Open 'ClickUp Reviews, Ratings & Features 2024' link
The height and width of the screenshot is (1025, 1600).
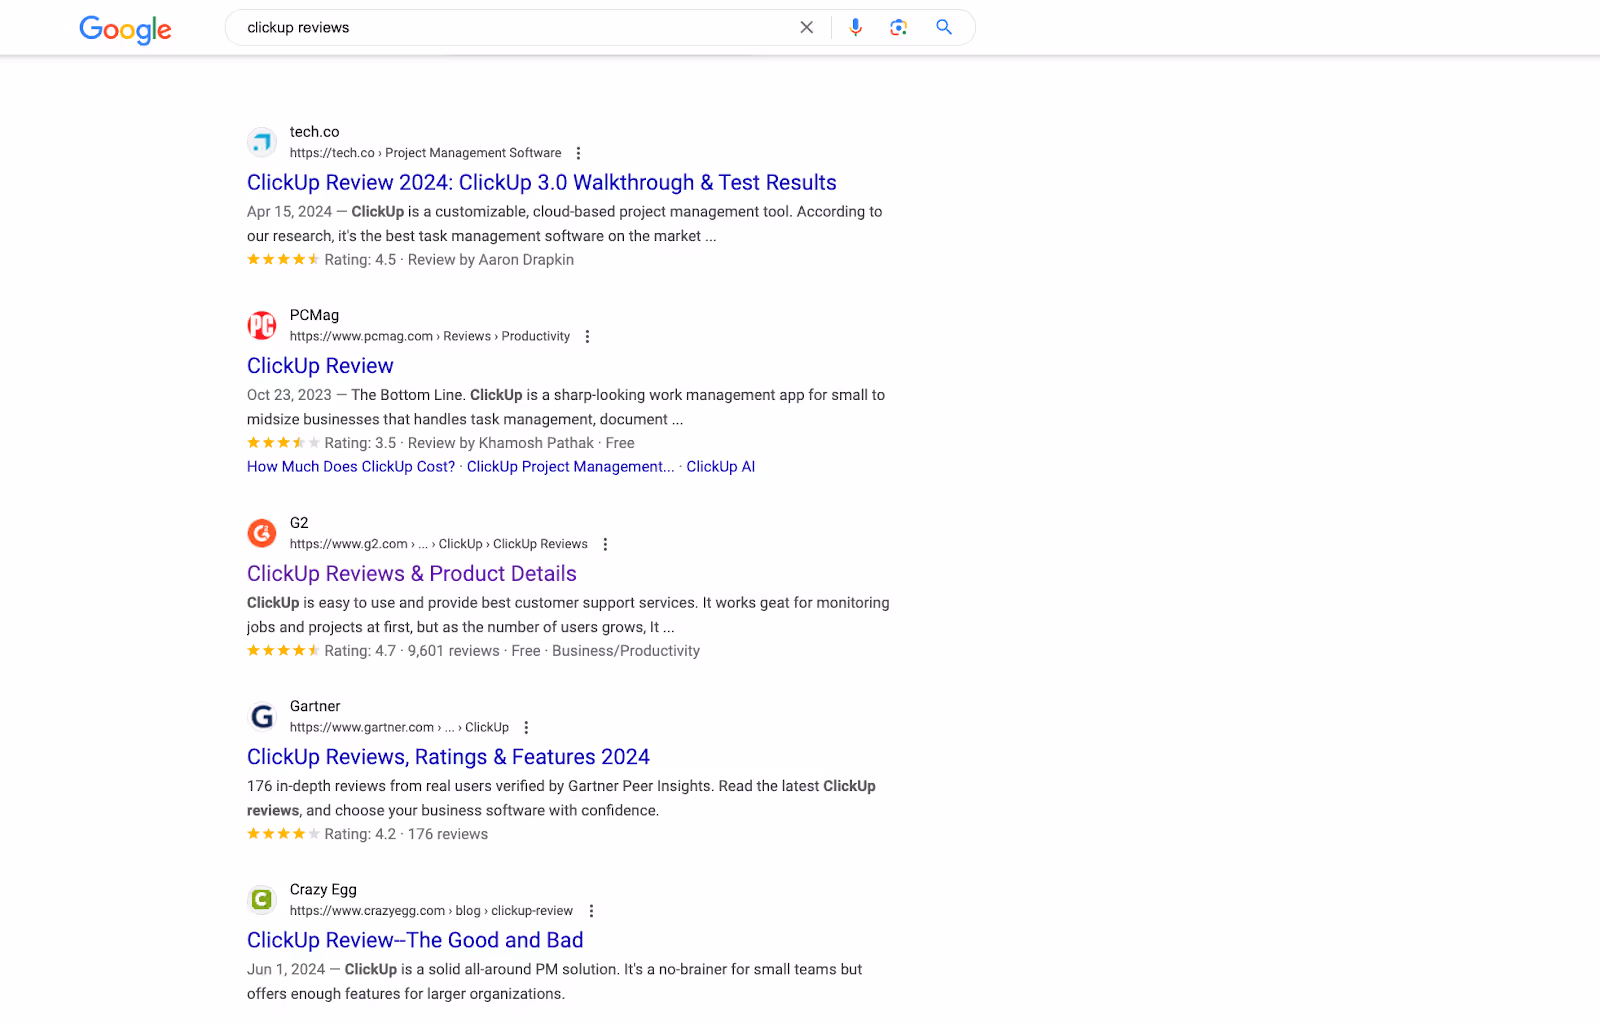(x=448, y=757)
